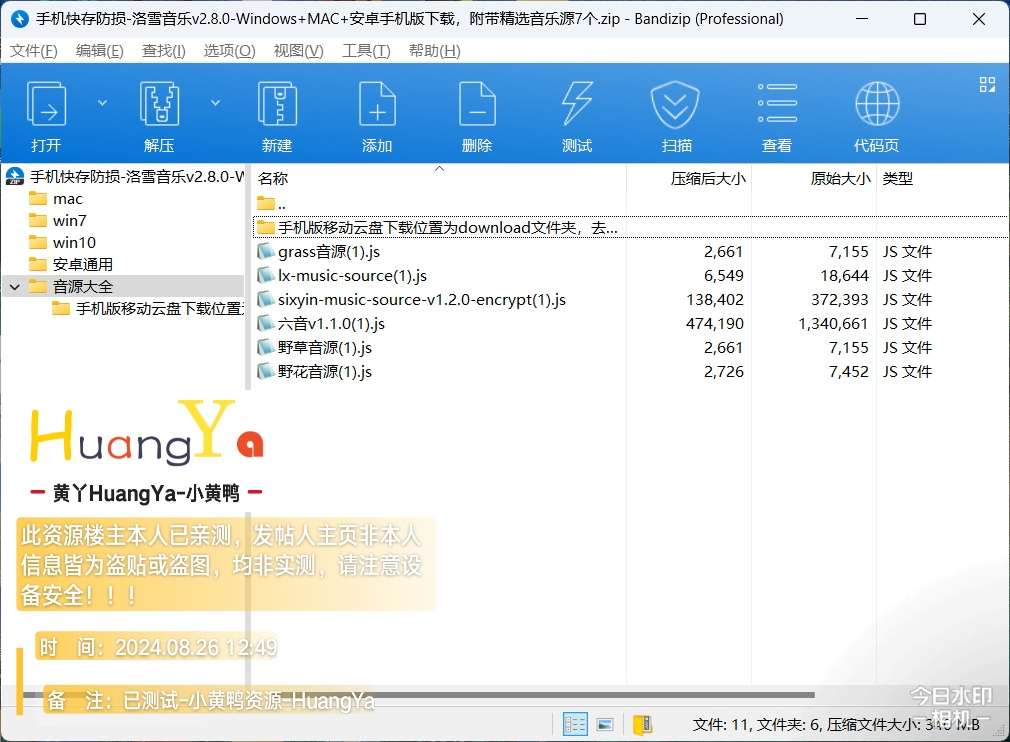Open the 选项(O) menu
1010x742 pixels.
tap(229, 51)
